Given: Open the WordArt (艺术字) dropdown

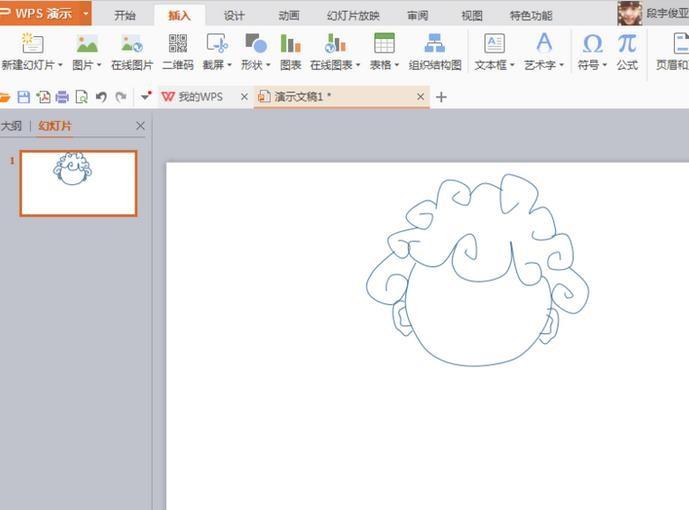Looking at the screenshot, I should [544, 65].
